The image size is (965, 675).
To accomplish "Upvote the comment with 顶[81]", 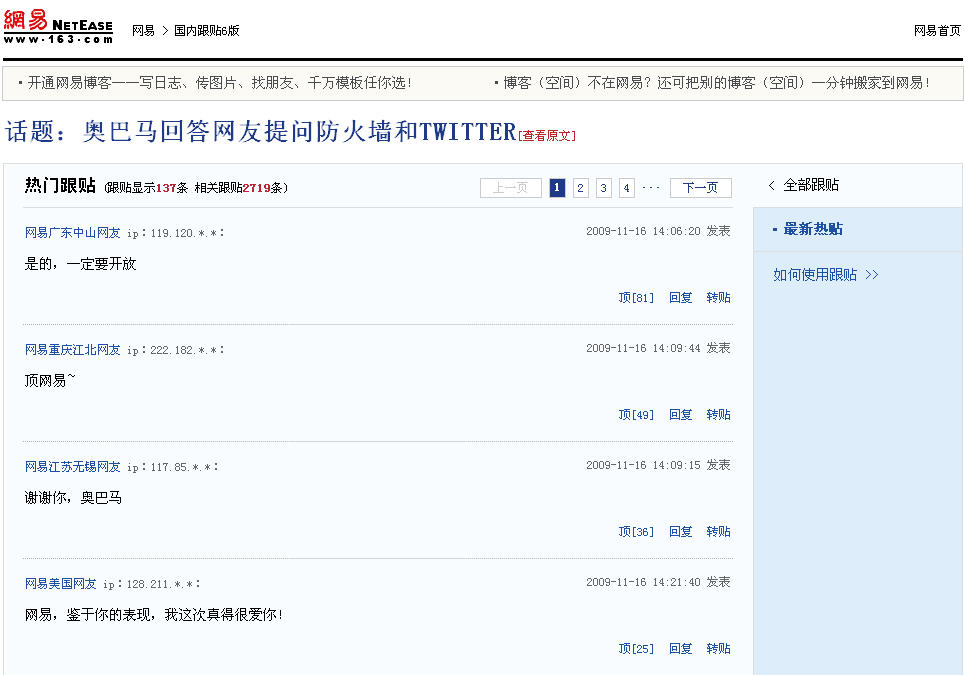I will pyautogui.click(x=636, y=298).
